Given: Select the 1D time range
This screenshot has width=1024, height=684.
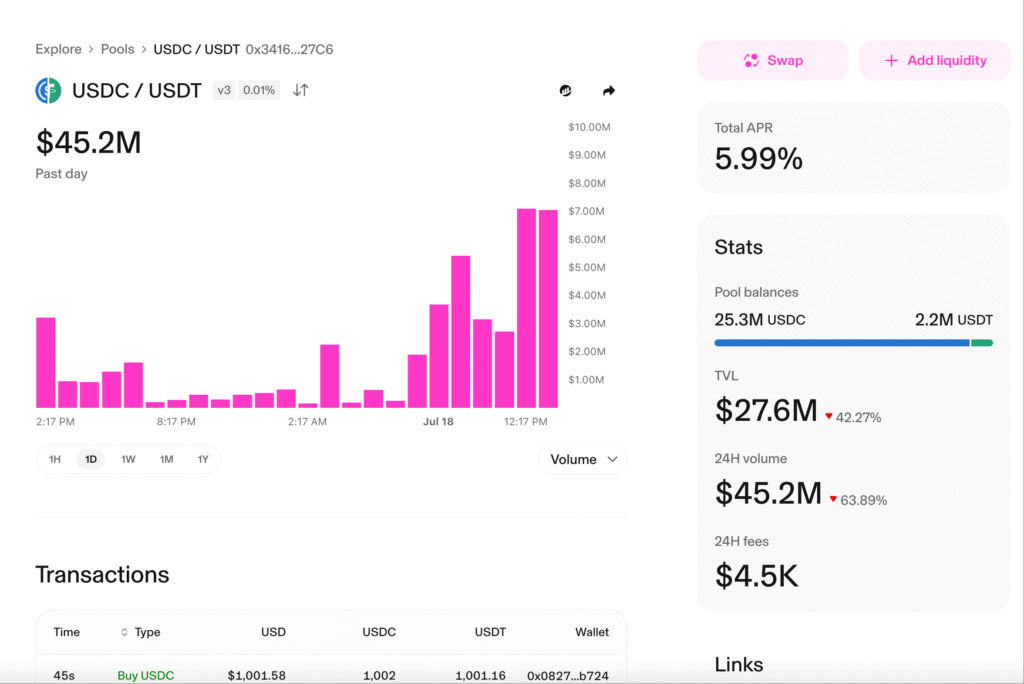Looking at the screenshot, I should coord(91,459).
